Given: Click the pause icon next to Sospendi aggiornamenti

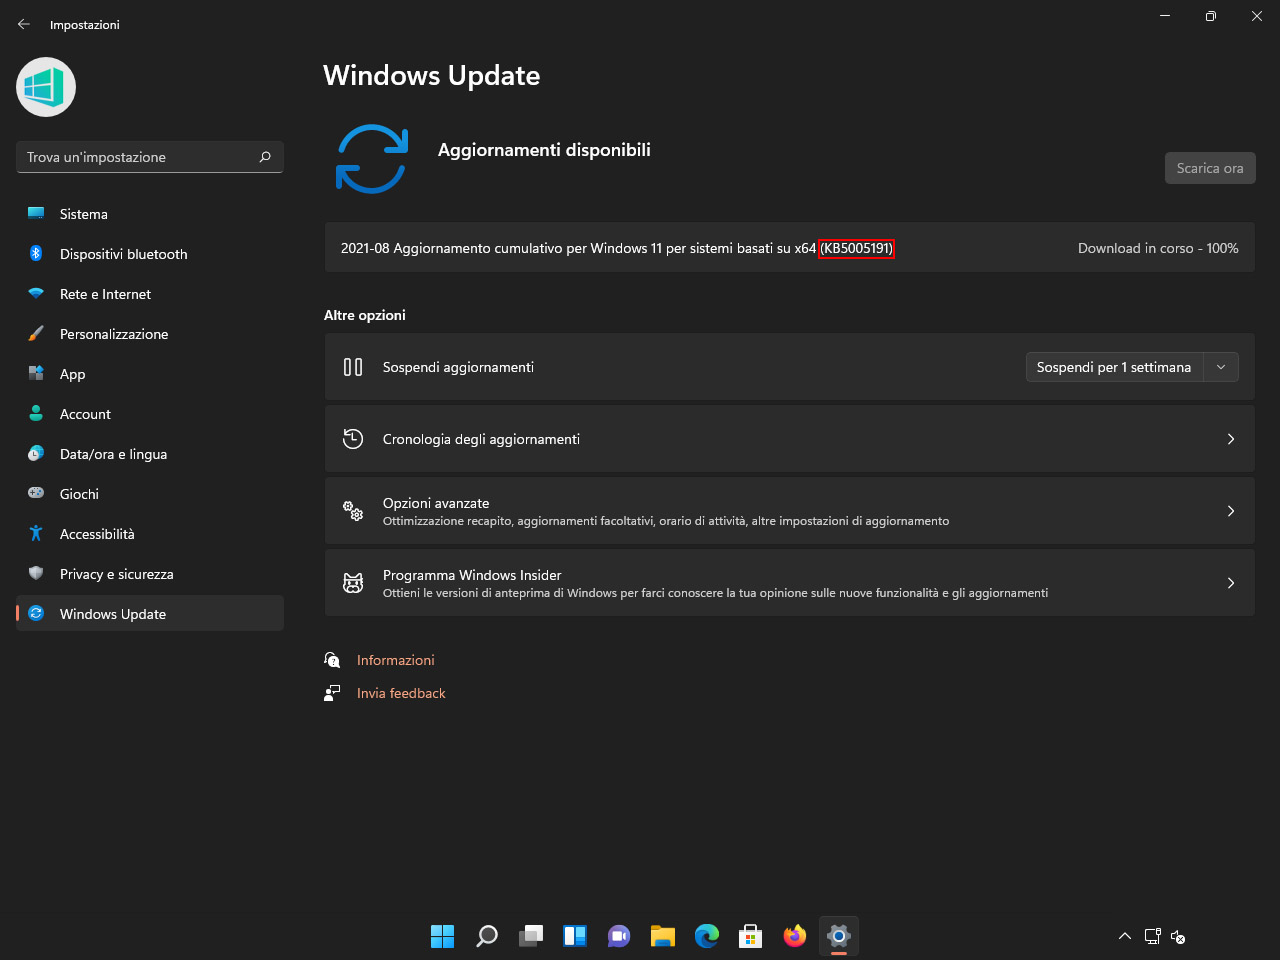Looking at the screenshot, I should (x=353, y=367).
